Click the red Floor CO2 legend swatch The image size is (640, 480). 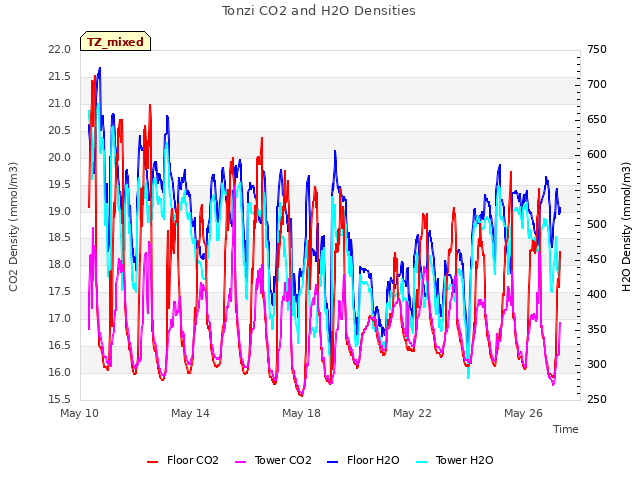[153, 462]
